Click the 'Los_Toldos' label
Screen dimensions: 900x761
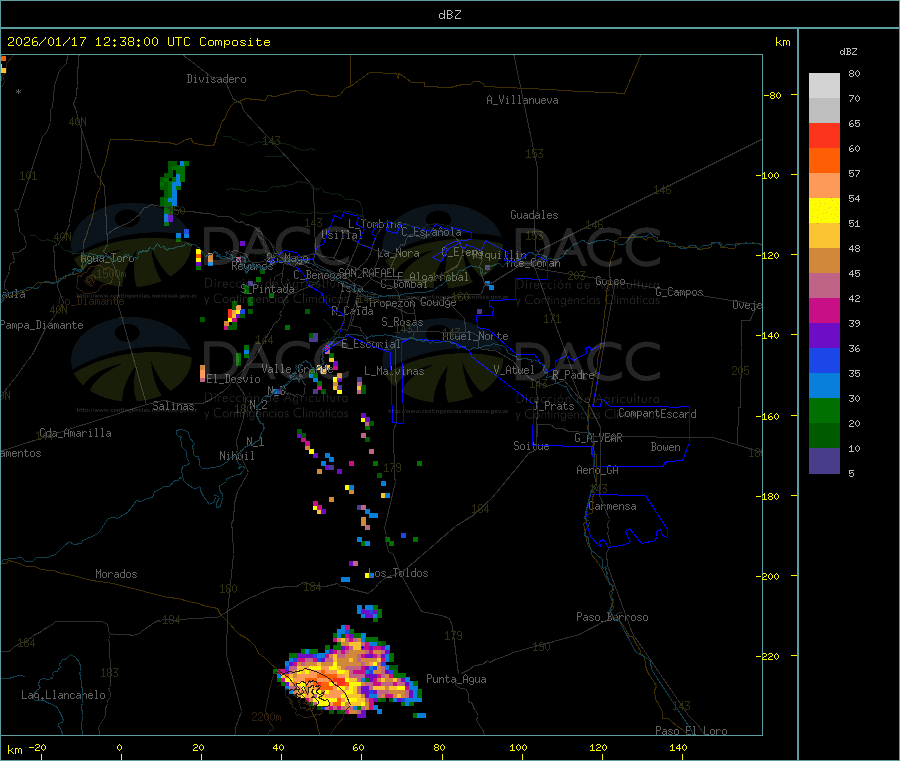point(399,573)
